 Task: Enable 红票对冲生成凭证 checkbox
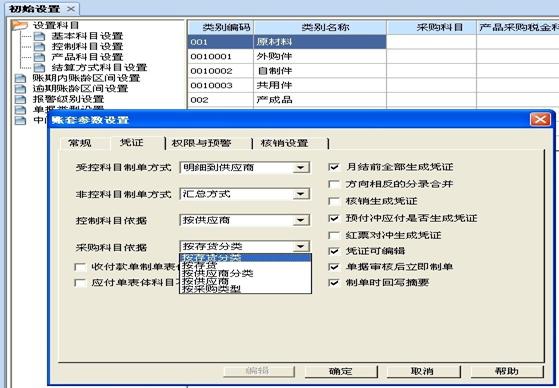[x=334, y=235]
